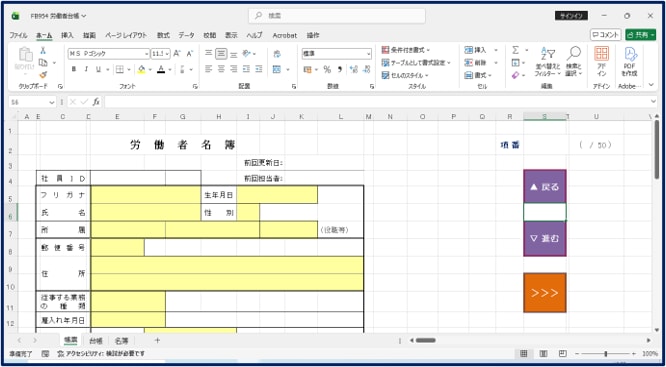The width and height of the screenshot is (666, 367).
Task: Click in the search box
Action: [x=337, y=16]
